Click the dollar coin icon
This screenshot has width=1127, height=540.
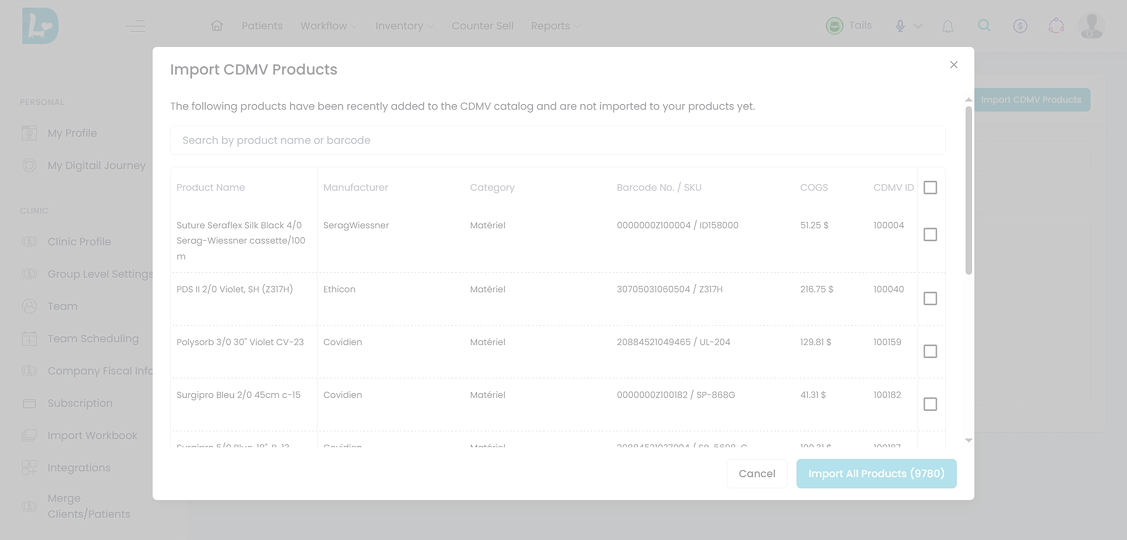click(x=1020, y=26)
